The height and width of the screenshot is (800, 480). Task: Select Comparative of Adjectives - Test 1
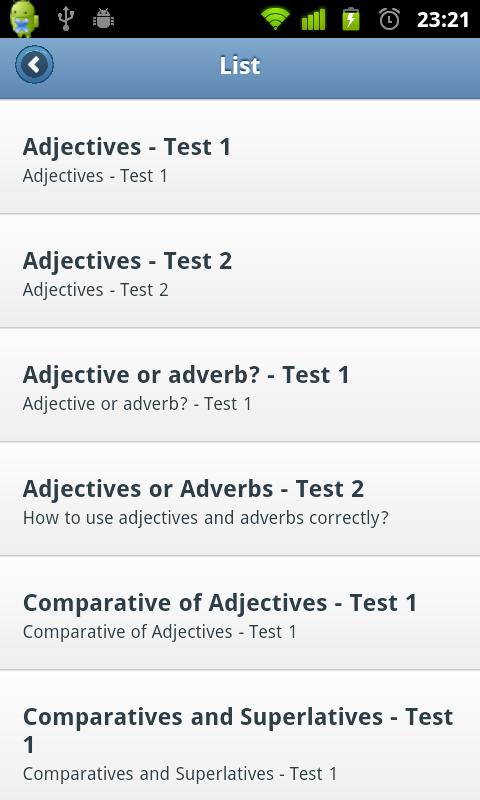pos(240,613)
